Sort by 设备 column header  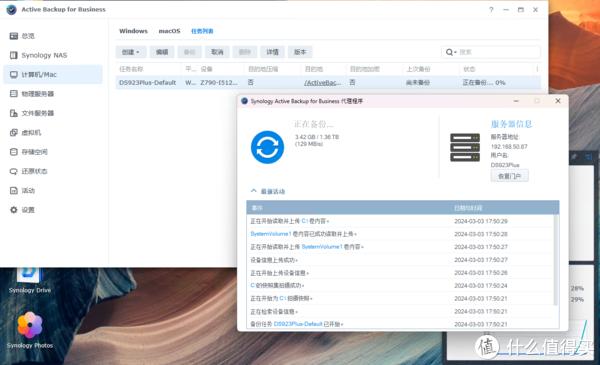tap(206, 69)
